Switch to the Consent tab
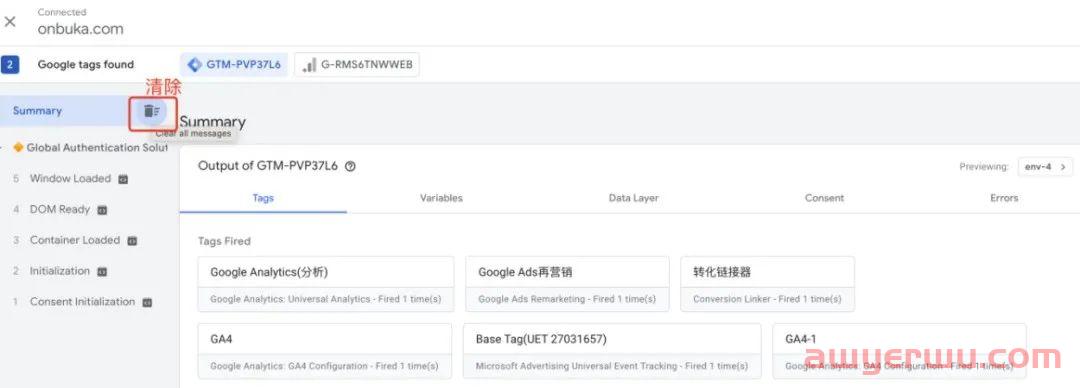The width and height of the screenshot is (1080, 388). tap(824, 198)
